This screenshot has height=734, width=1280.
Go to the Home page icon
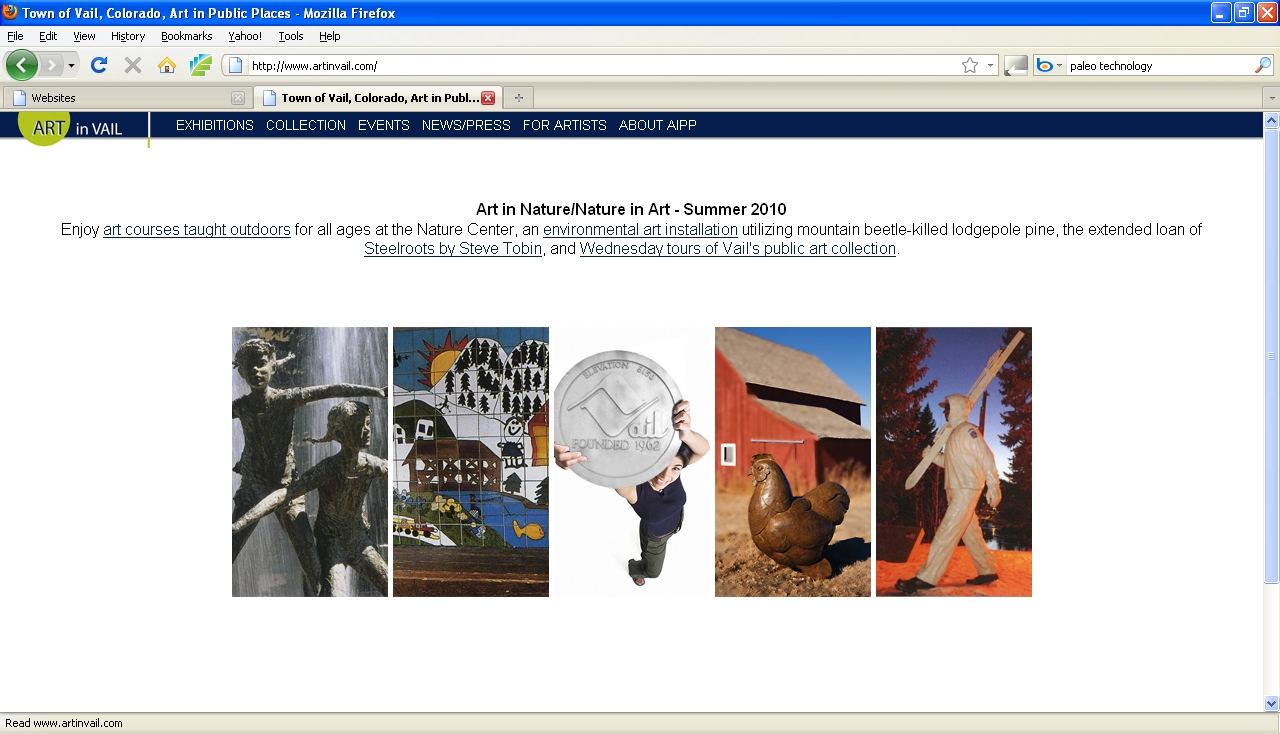(x=167, y=65)
